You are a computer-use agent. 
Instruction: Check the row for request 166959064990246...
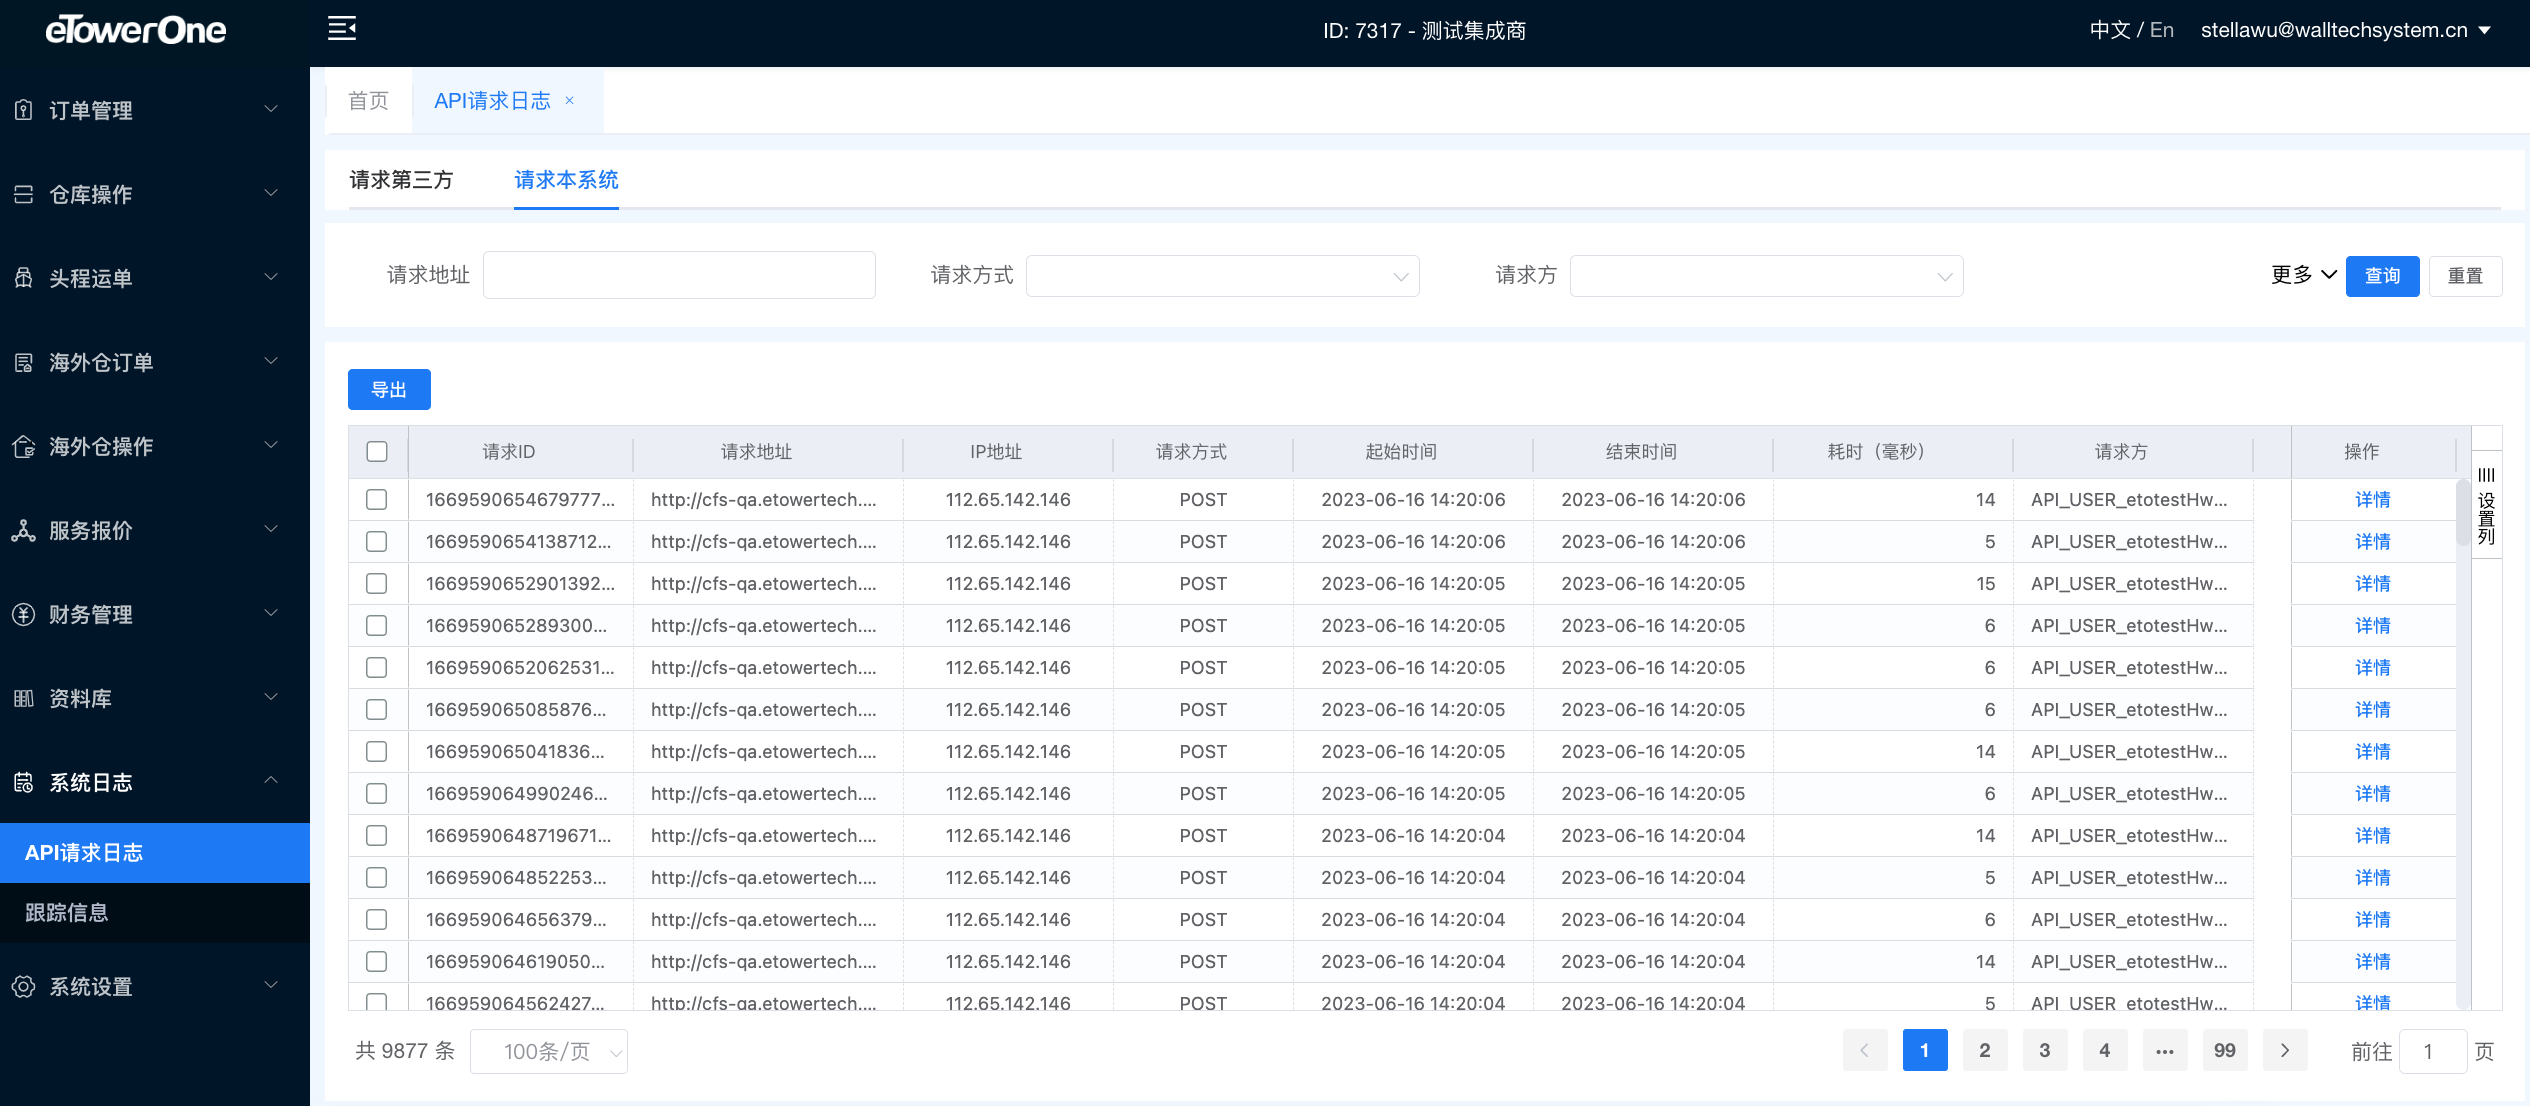click(377, 793)
